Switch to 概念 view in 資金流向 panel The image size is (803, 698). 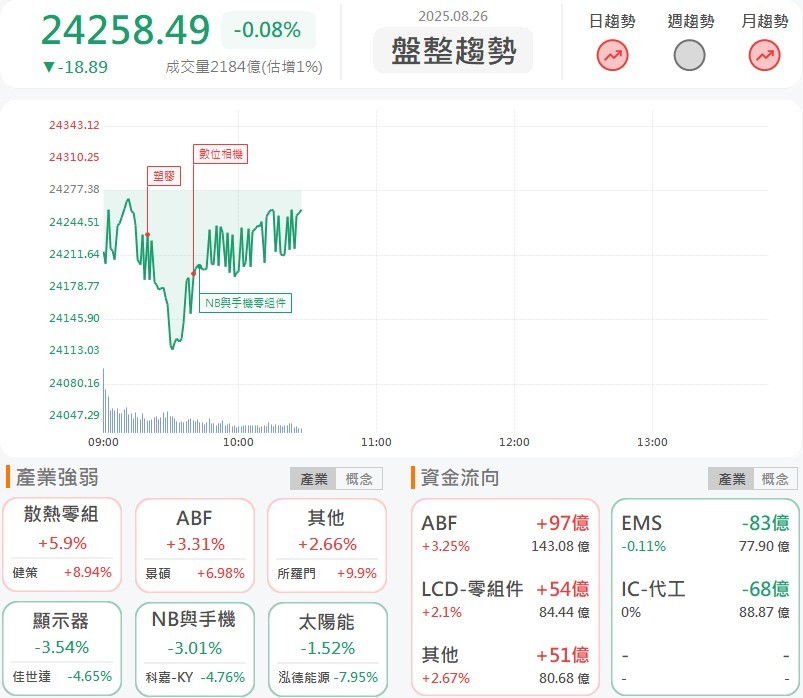point(776,478)
